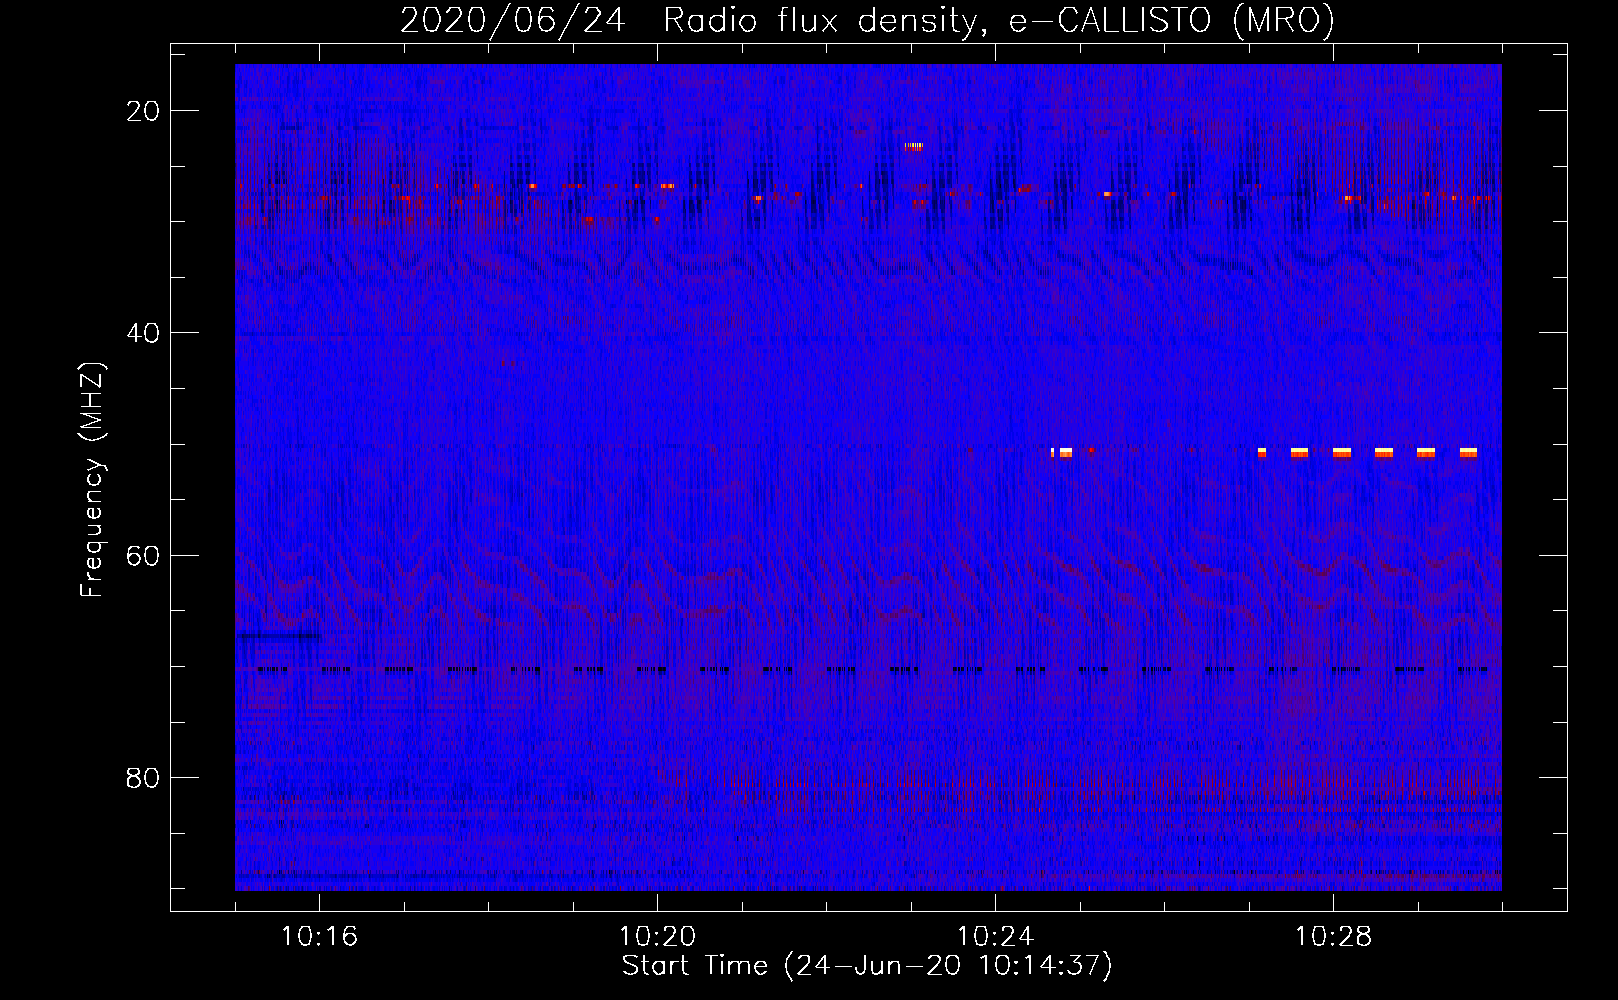Select the 'Frequency (MHZ)' y-axis label

(x=92, y=479)
